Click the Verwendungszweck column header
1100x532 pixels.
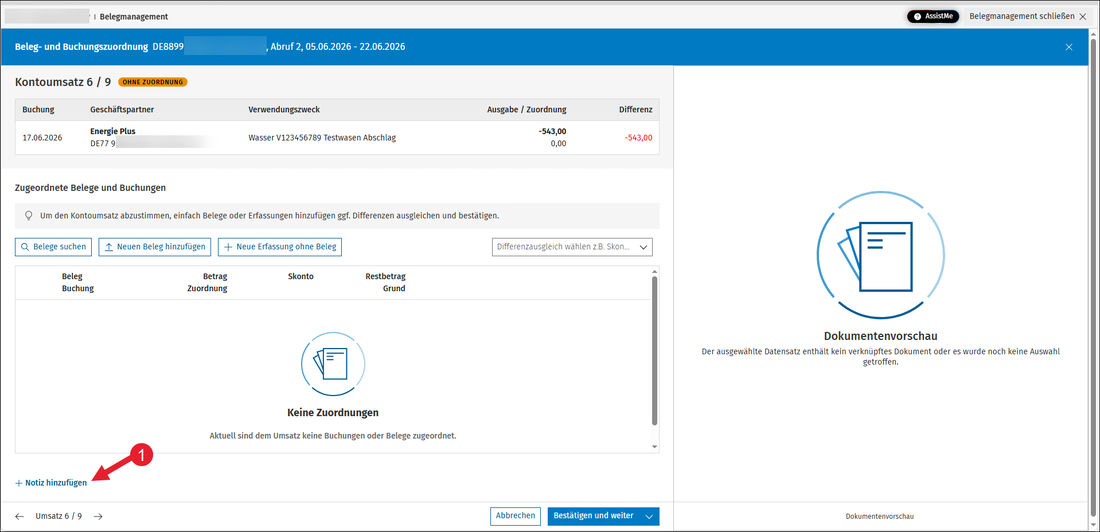(x=284, y=109)
